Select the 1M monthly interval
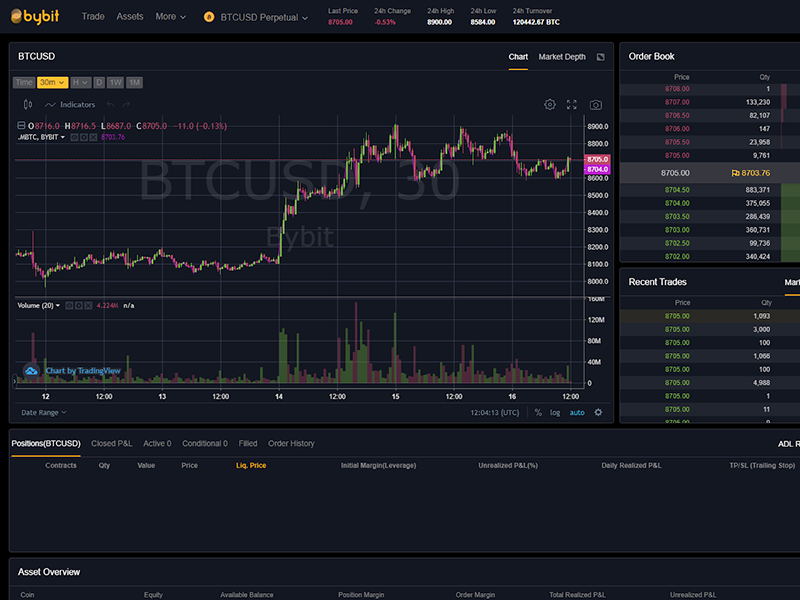This screenshot has height=600, width=800. pyautogui.click(x=134, y=82)
